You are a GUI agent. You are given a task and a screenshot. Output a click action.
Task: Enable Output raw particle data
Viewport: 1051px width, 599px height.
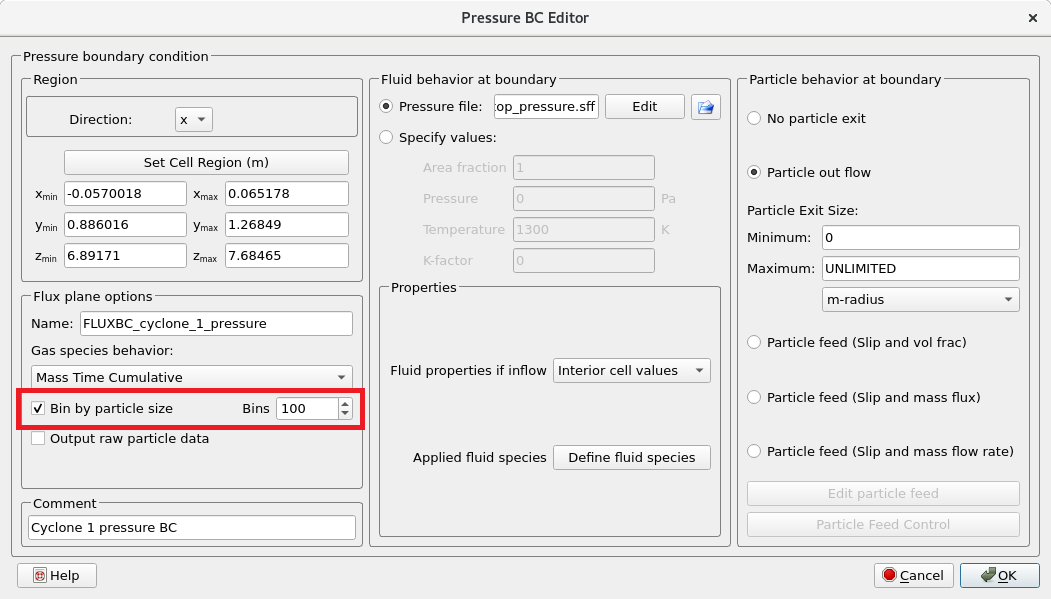[39, 438]
